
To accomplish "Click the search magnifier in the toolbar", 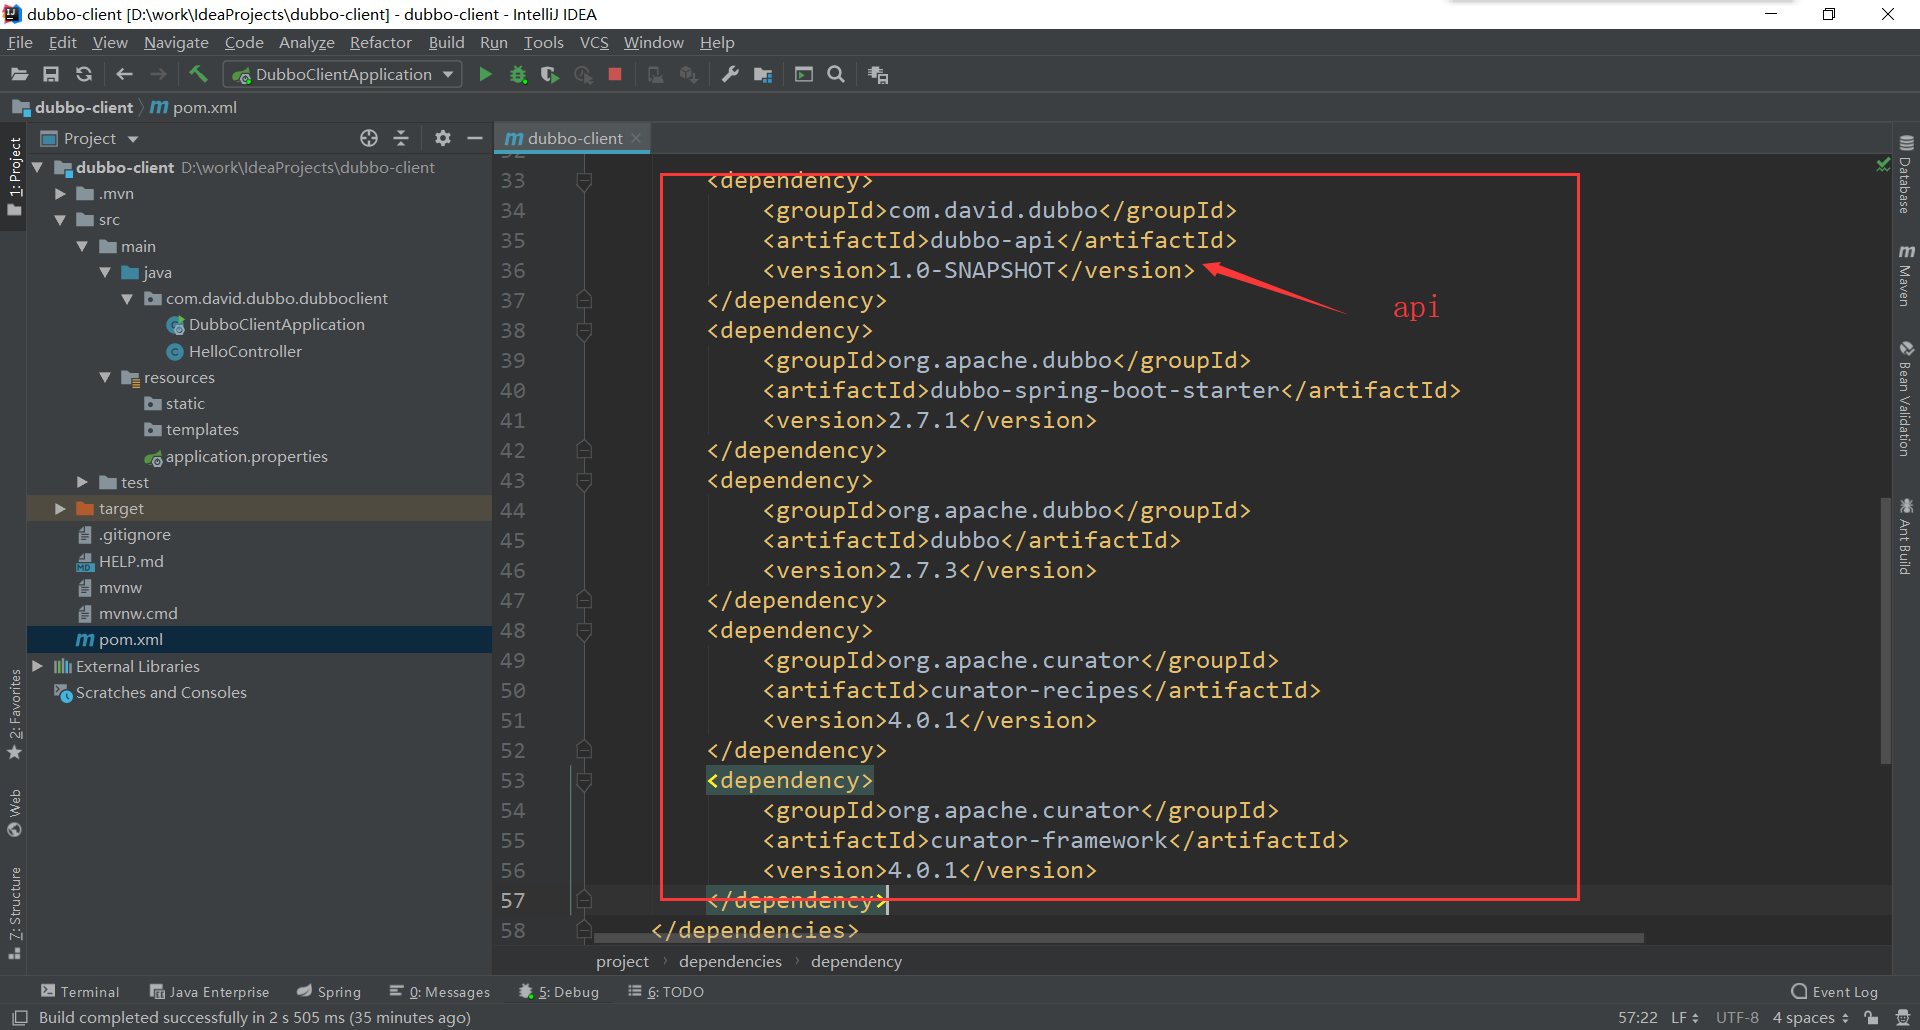I will pos(836,74).
